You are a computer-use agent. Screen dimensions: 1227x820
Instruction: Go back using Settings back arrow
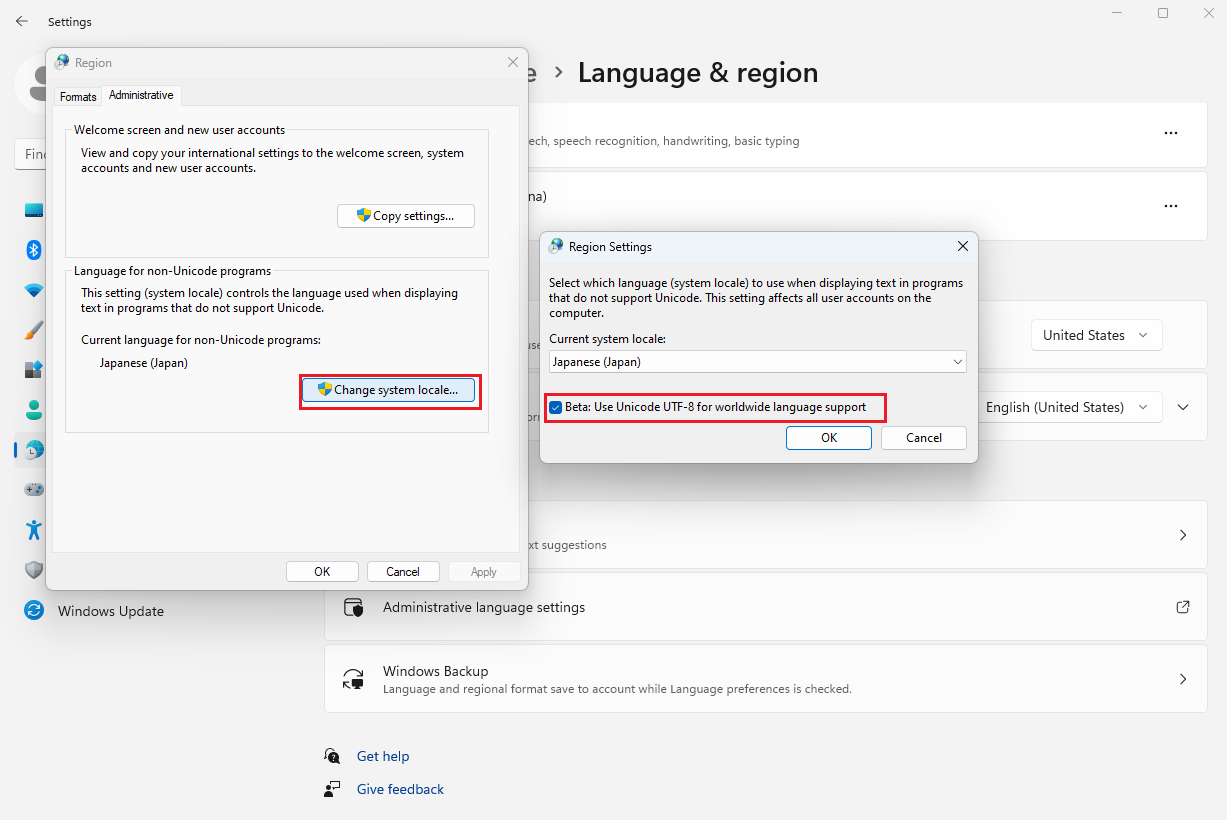click(21, 21)
